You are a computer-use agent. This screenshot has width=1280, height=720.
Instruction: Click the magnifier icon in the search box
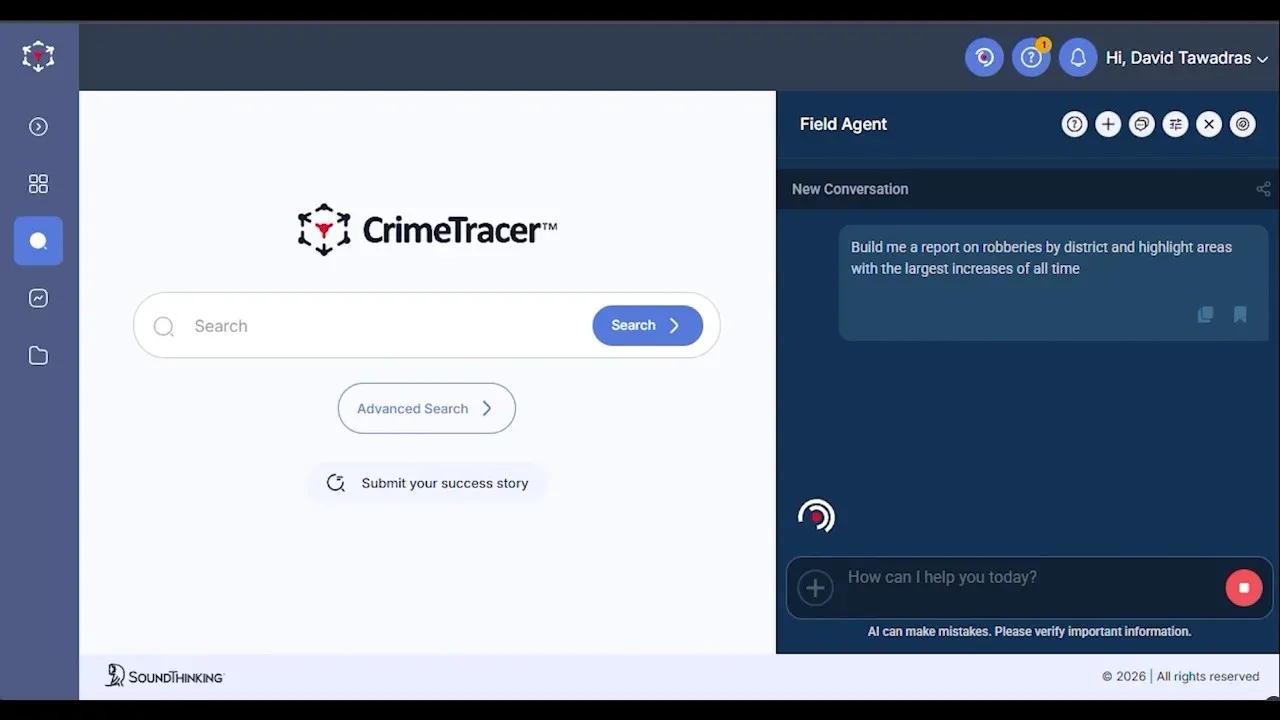coord(164,326)
